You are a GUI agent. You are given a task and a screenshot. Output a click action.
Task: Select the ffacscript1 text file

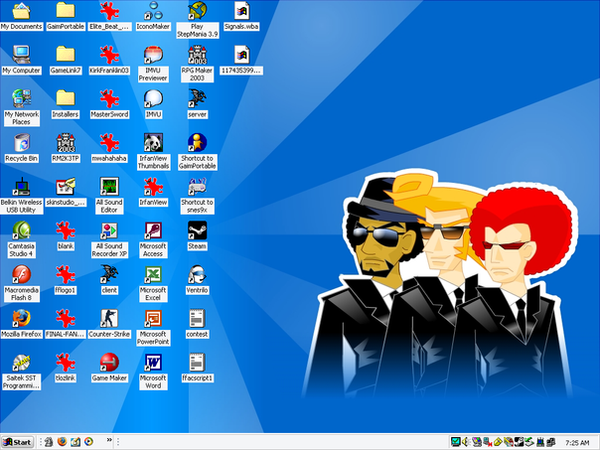pyautogui.click(x=197, y=363)
